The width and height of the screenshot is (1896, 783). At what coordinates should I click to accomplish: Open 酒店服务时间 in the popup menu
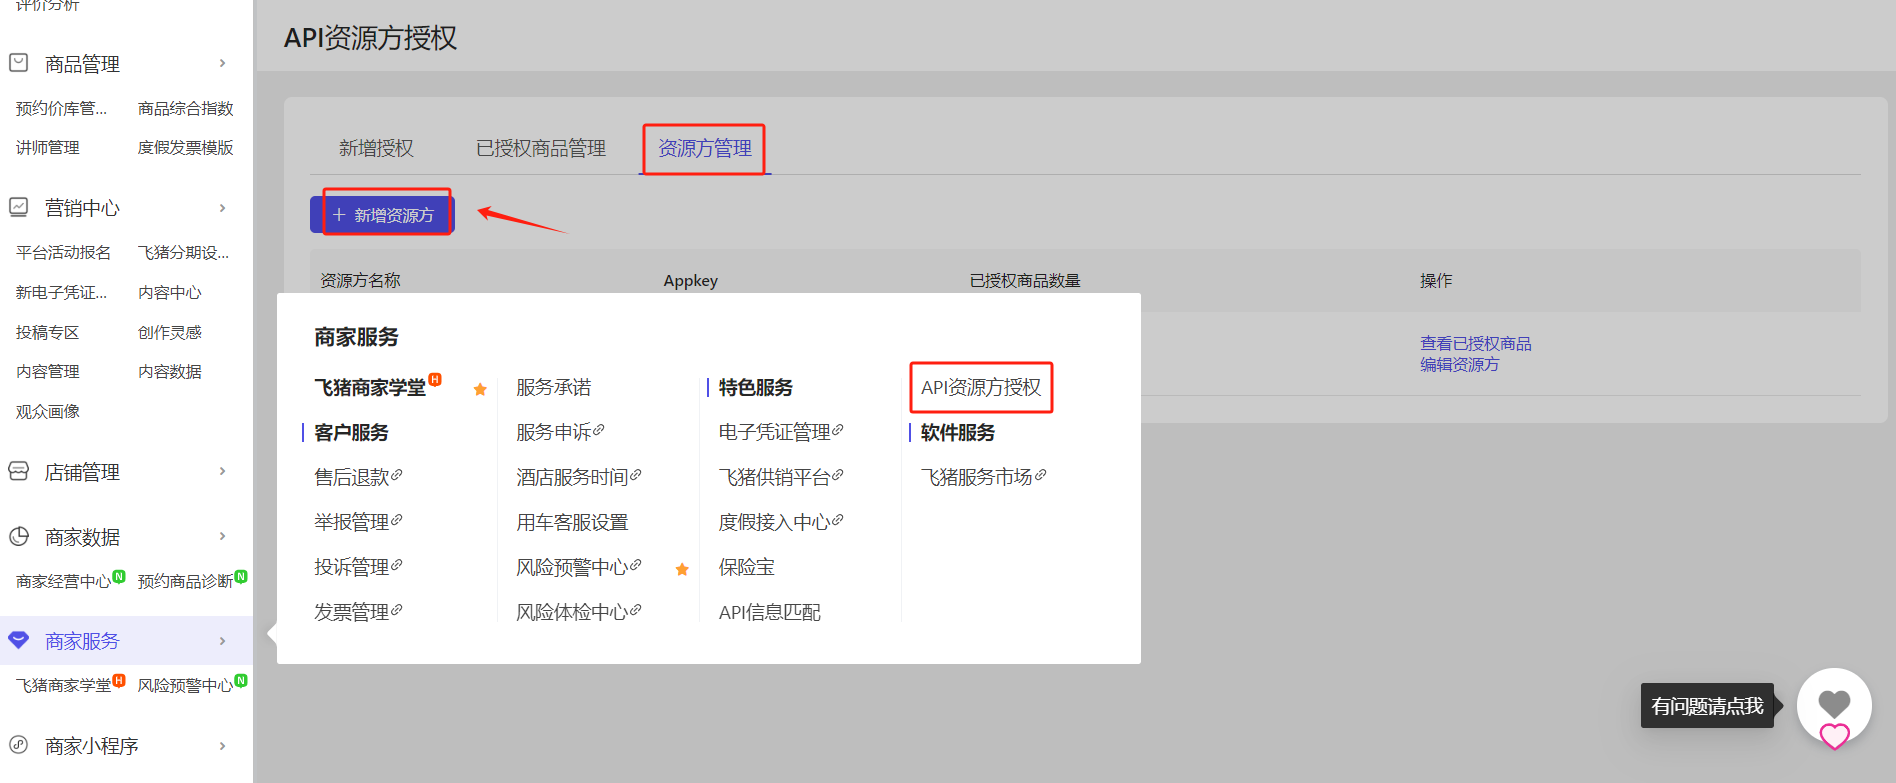[x=573, y=477]
